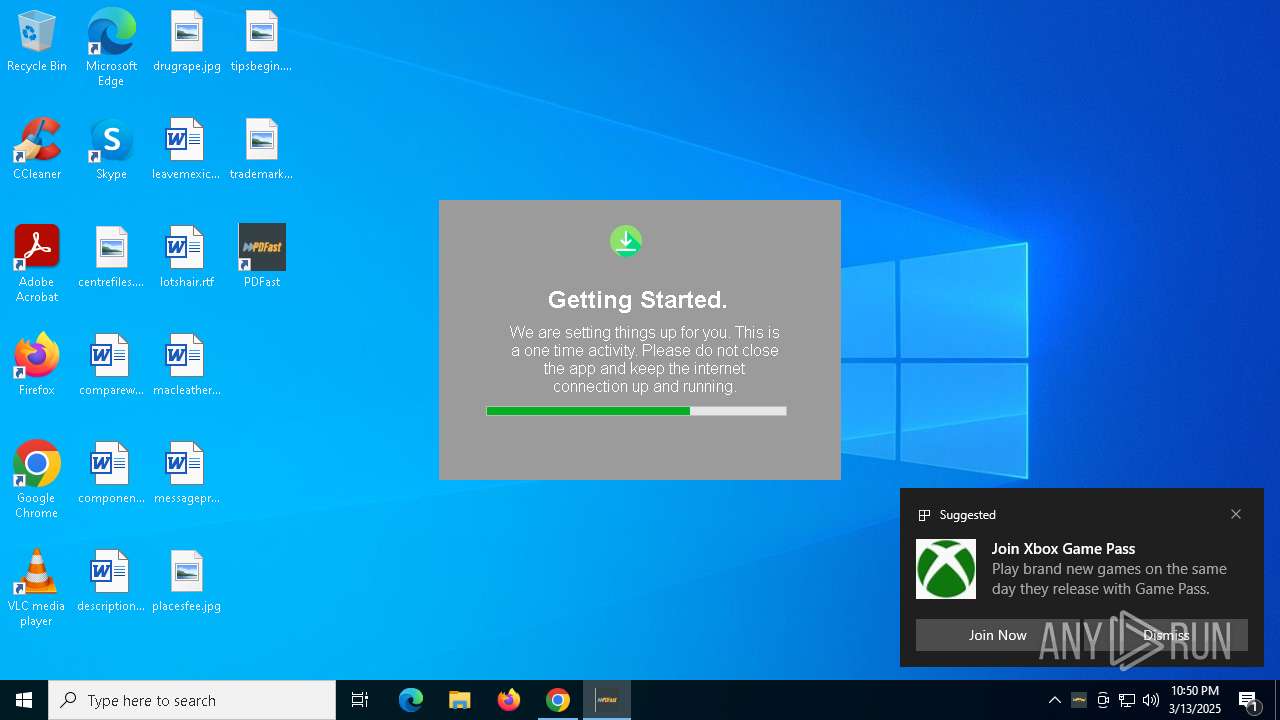Select the lotshair.rtf document icon
1280x720 pixels.
pos(186,258)
